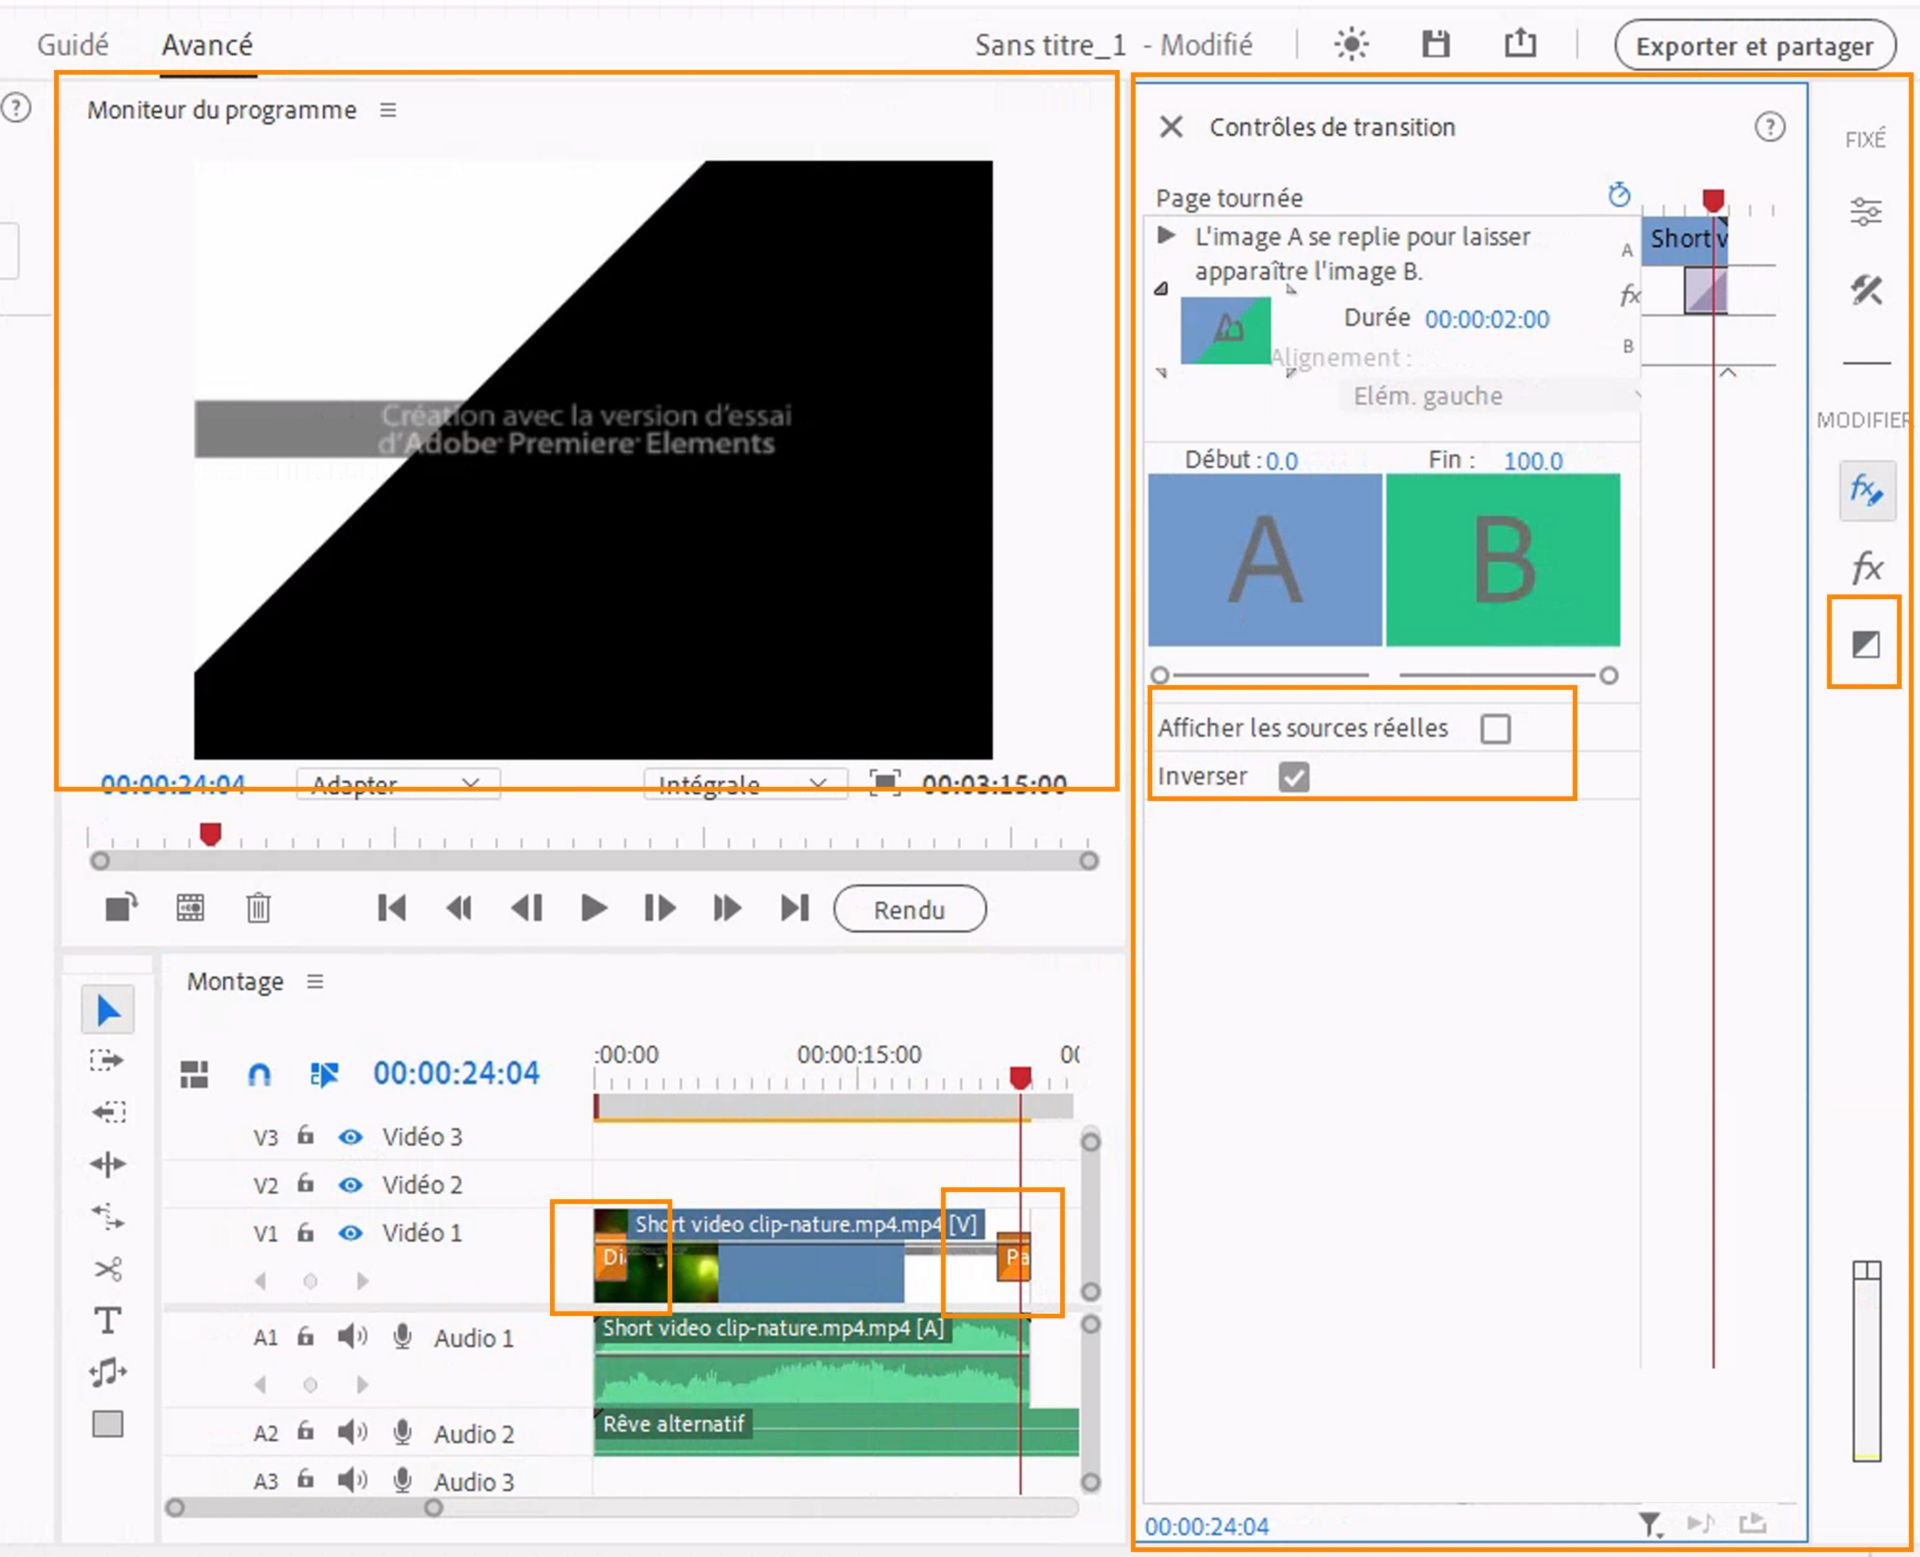Viewport: 1920px width, 1557px height.
Task: Click the rewind button
Action: 459,908
